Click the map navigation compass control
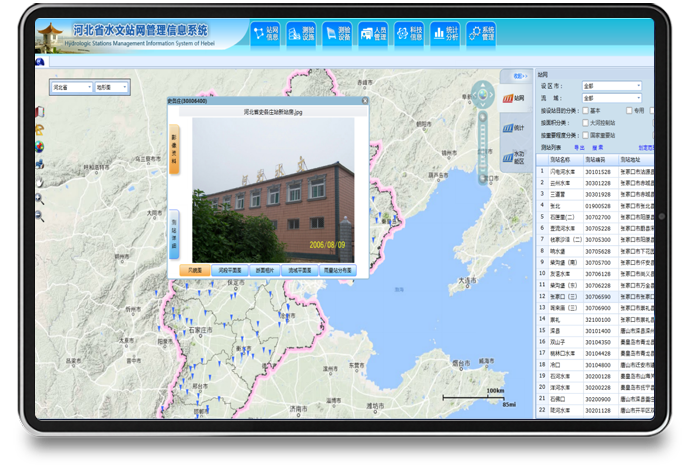 coord(484,96)
